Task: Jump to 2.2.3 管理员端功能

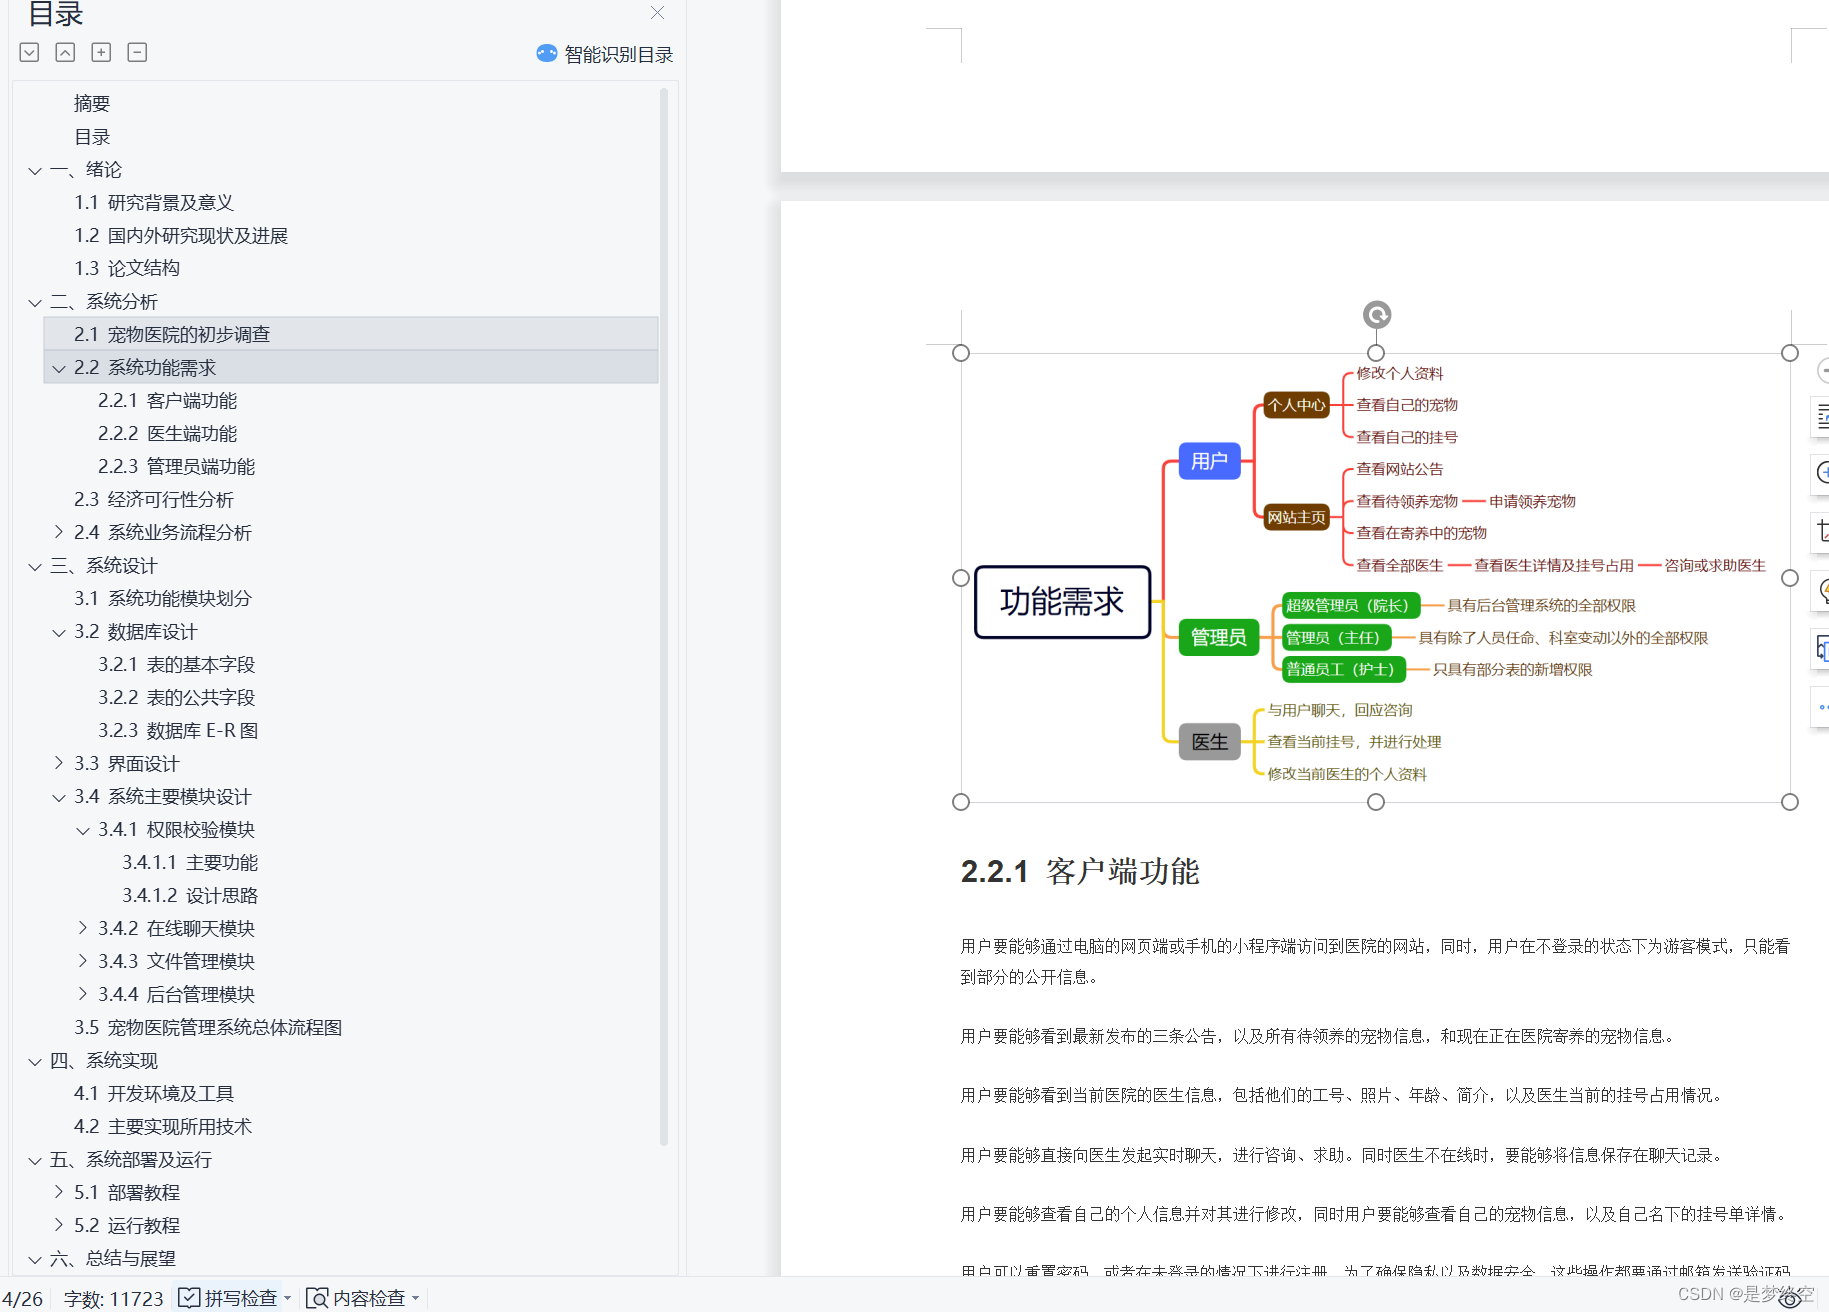Action: 176,466
